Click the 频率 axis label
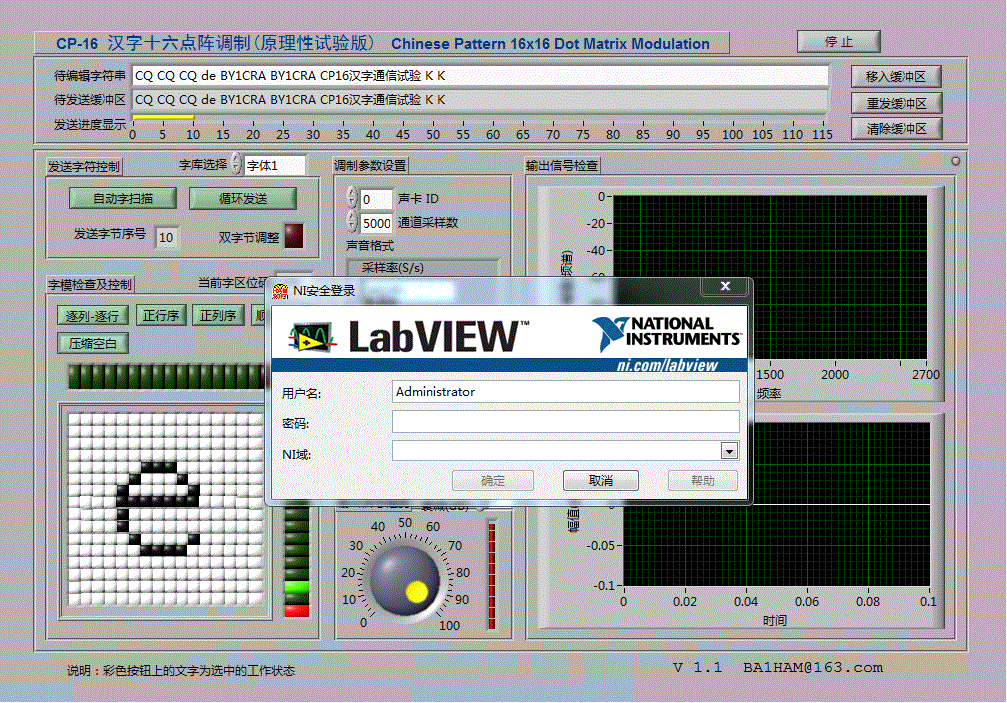This screenshot has width=1007, height=703. click(769, 394)
